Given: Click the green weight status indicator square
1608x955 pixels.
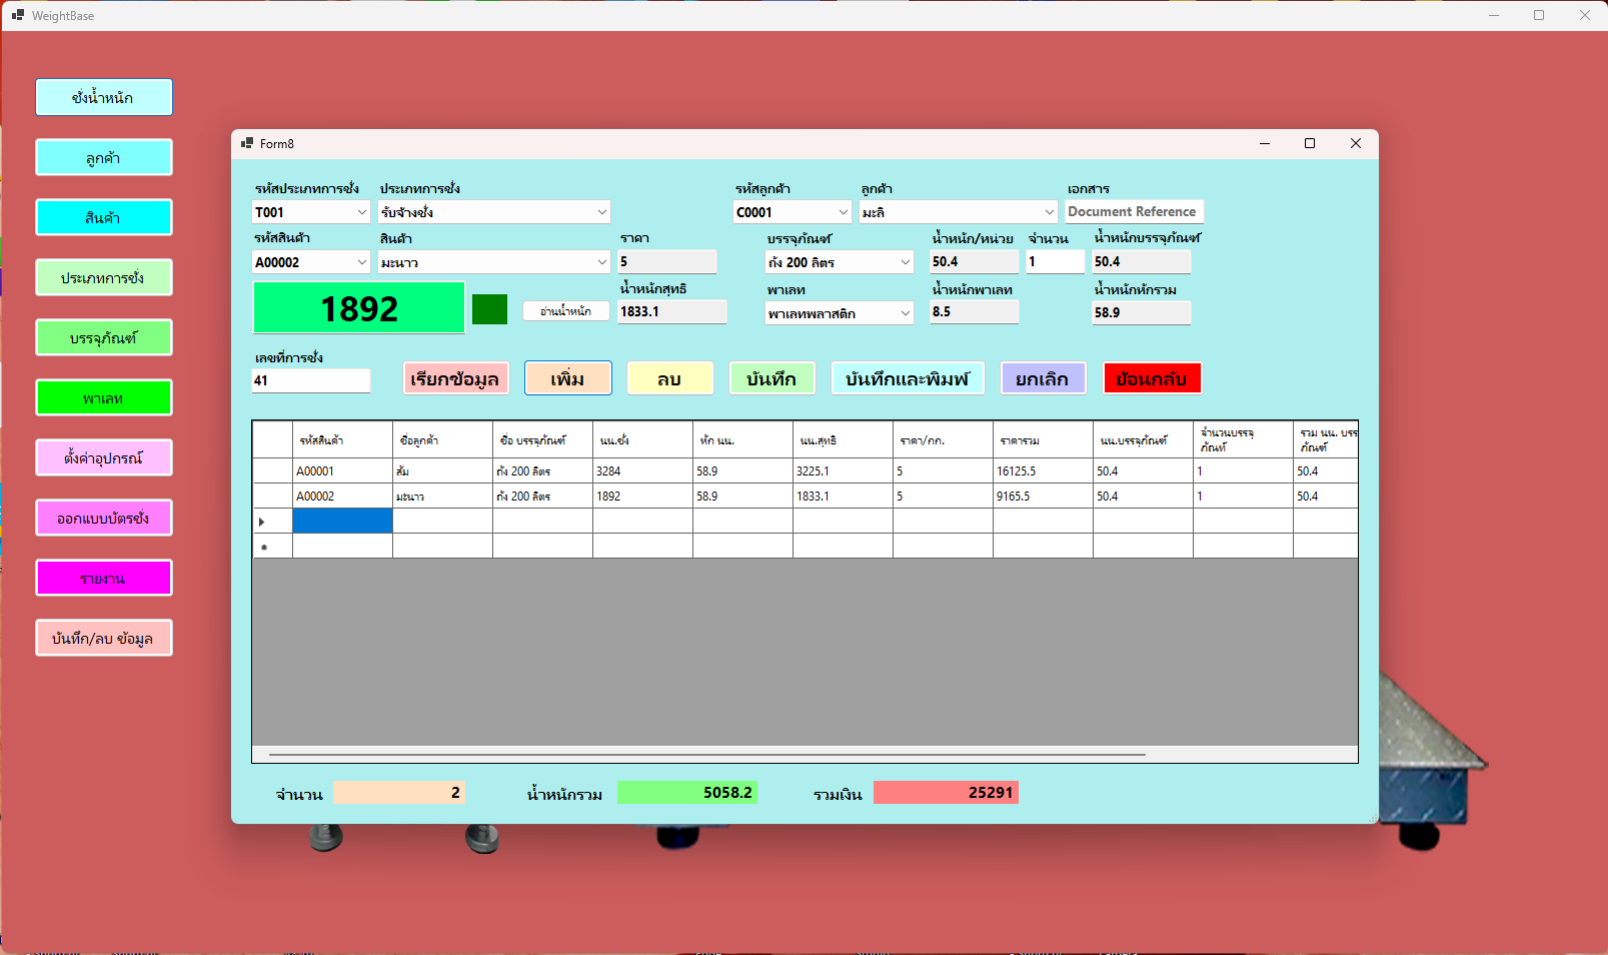Looking at the screenshot, I should 489,310.
